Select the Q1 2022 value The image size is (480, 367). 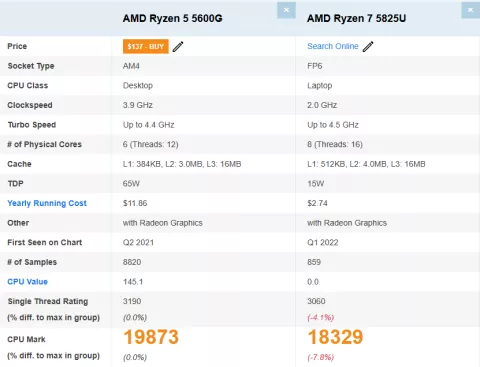(322, 242)
